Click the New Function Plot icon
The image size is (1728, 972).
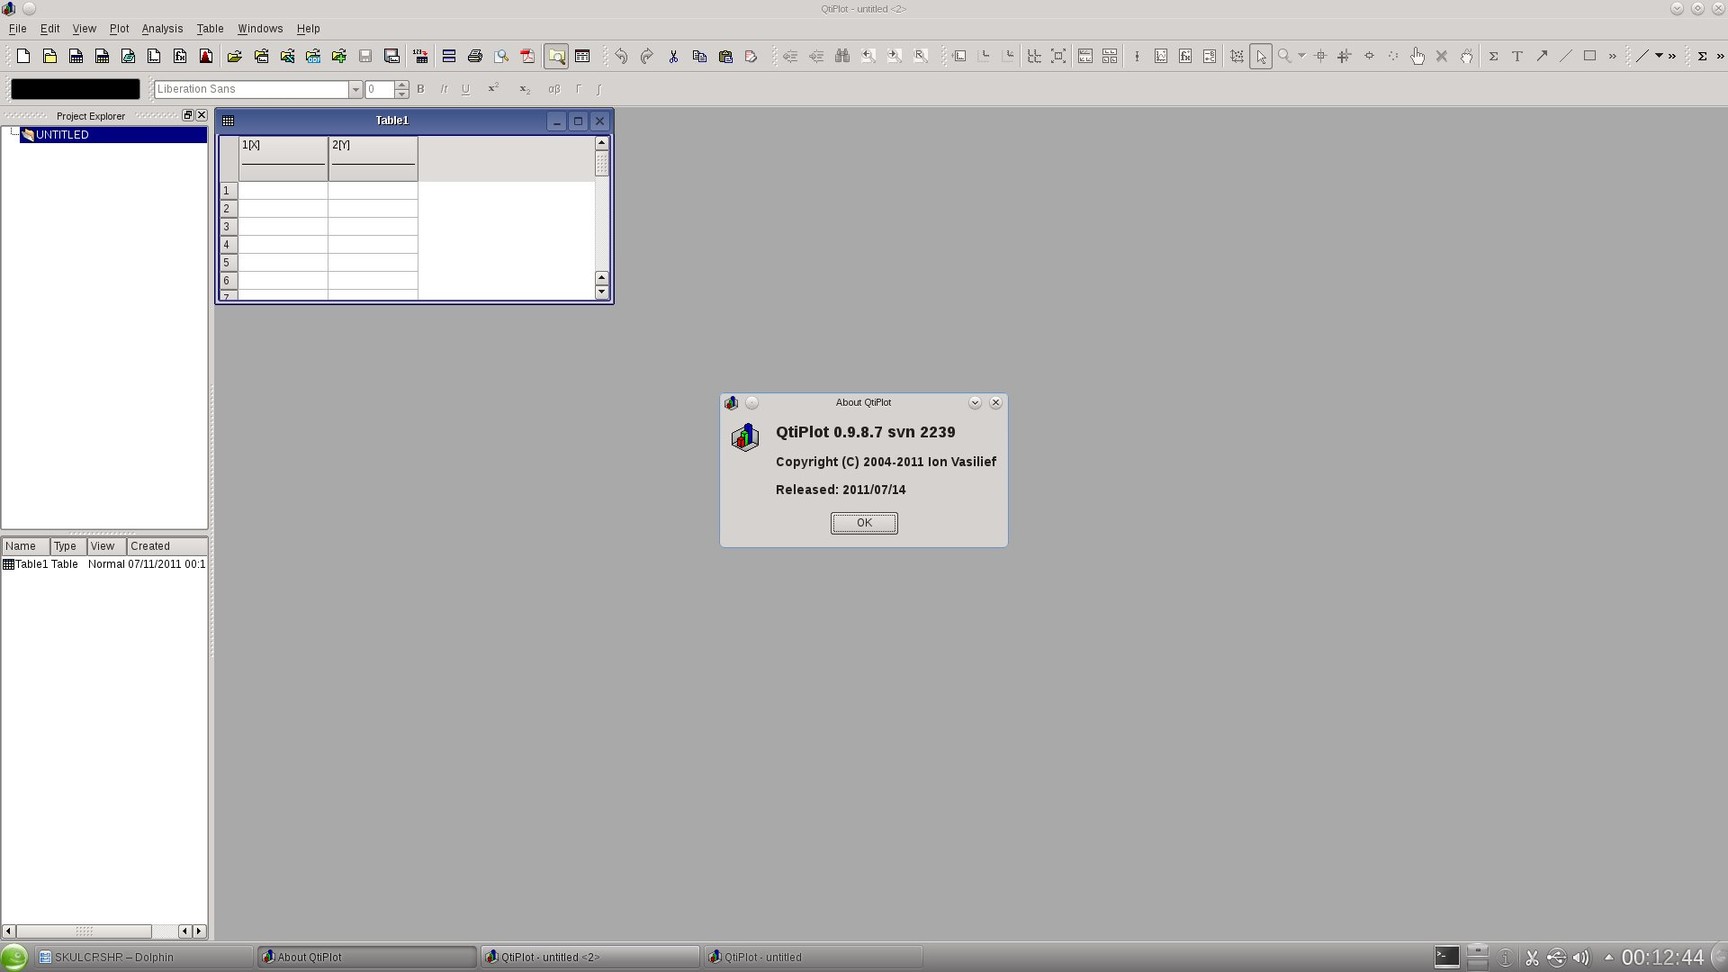pos(180,56)
